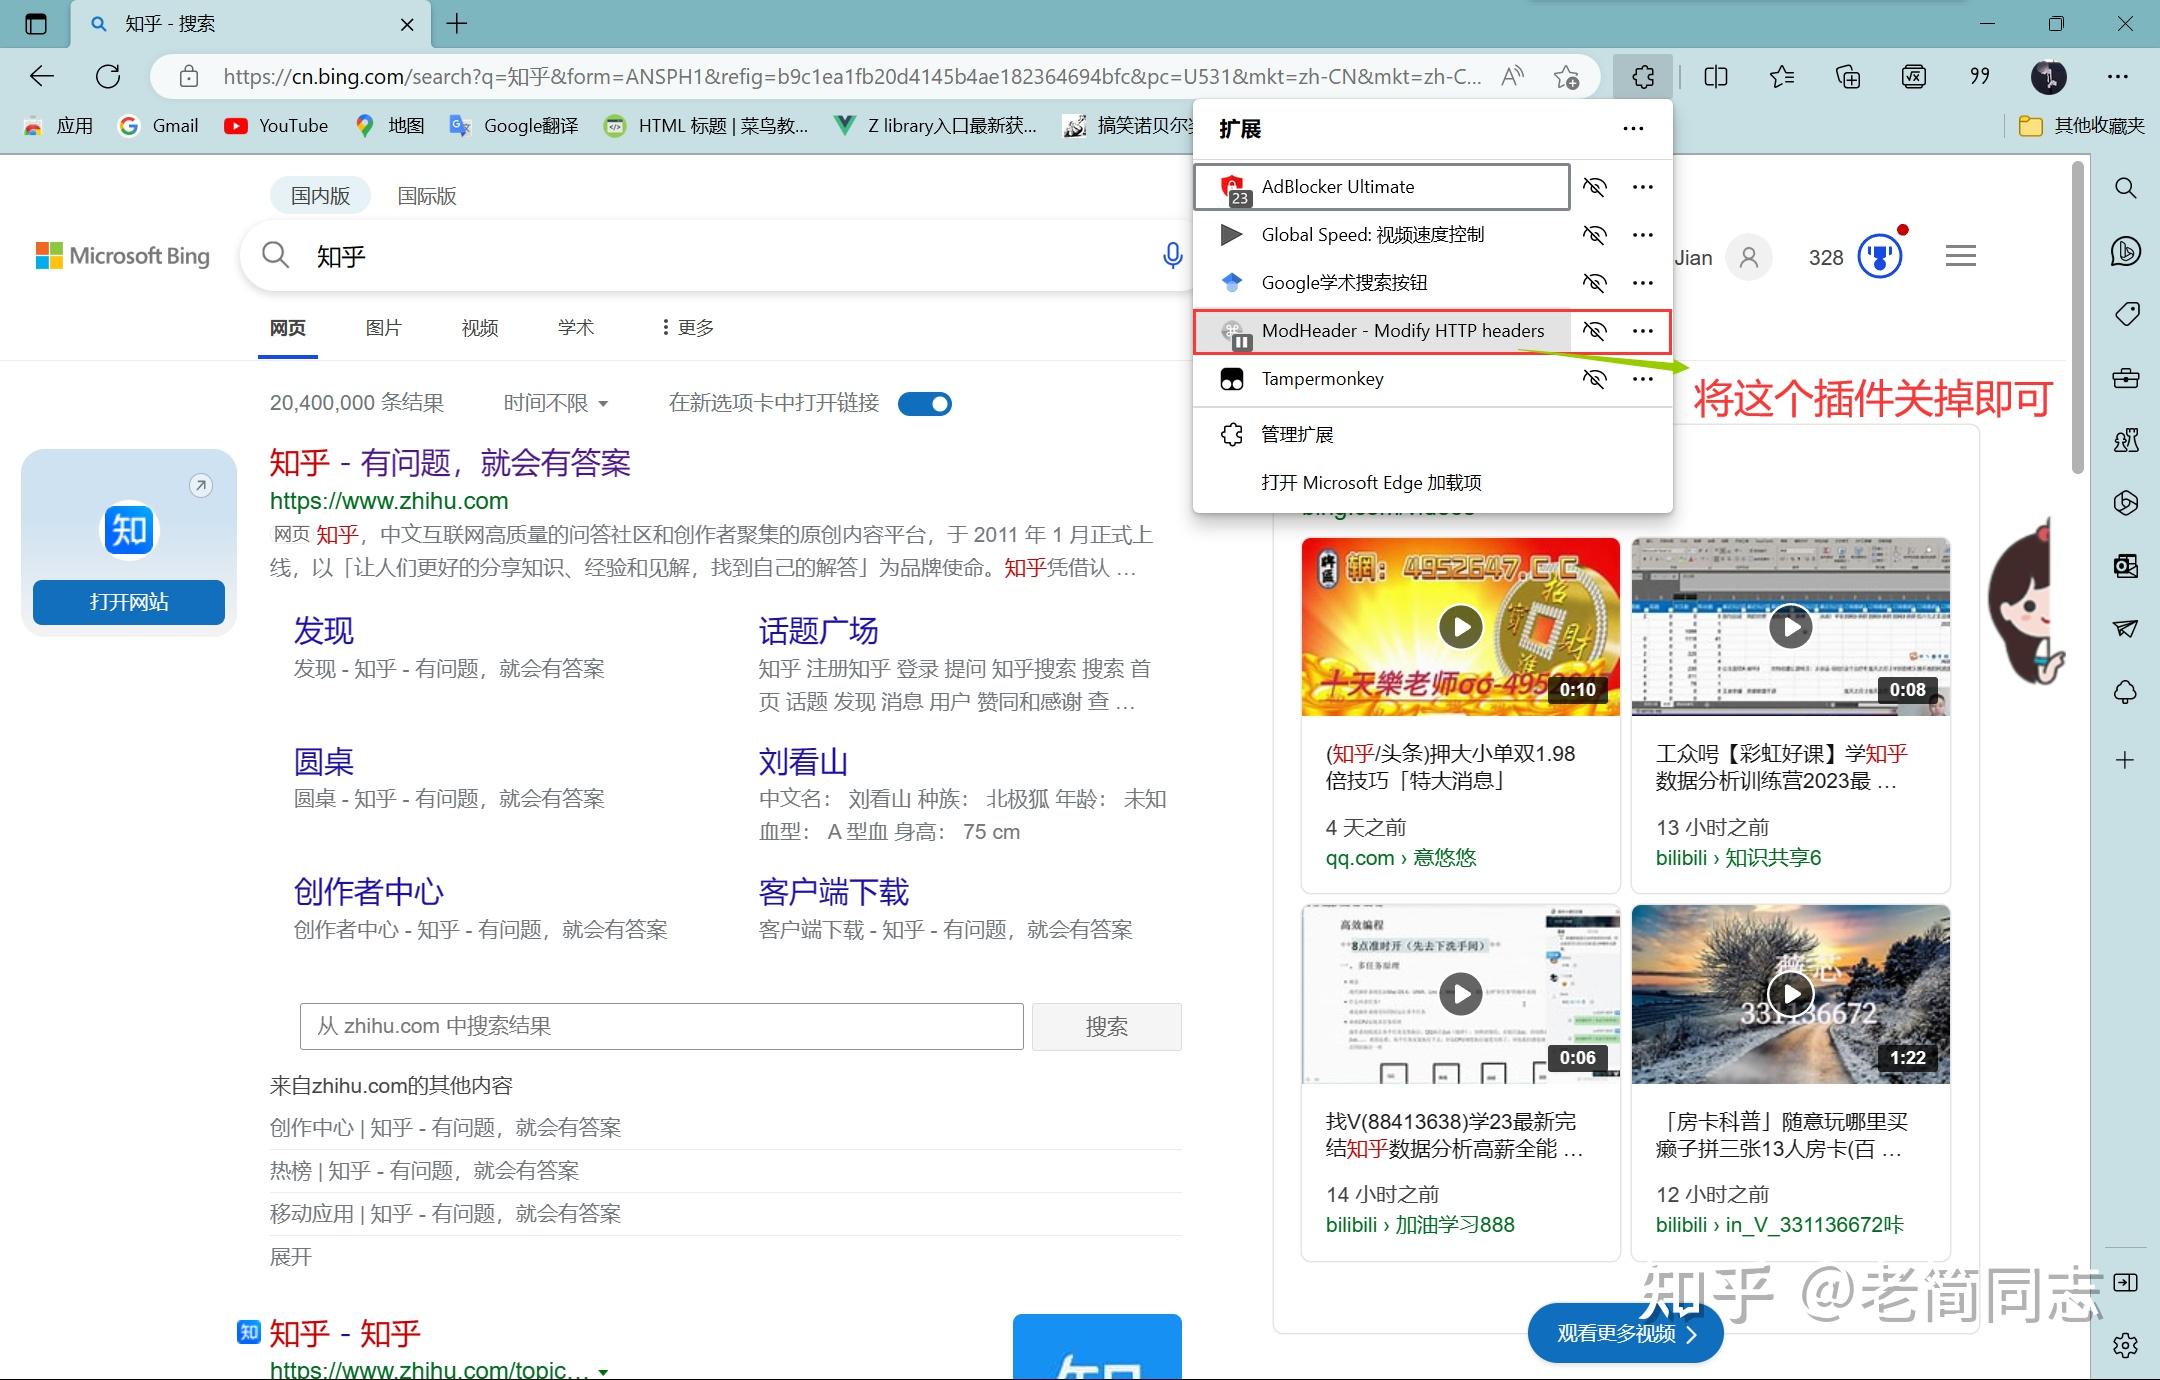Open more options for ModHeader
The height and width of the screenshot is (1380, 2160).
[1642, 331]
